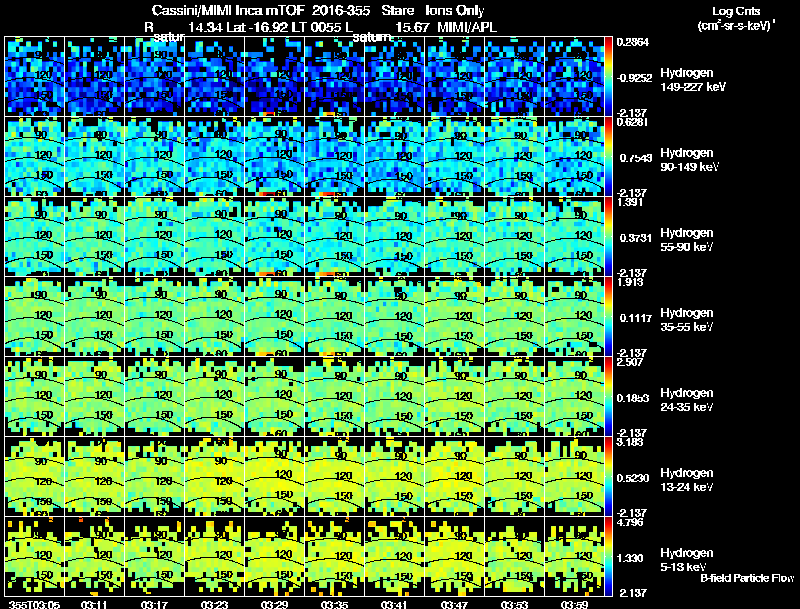
Task: Click the '15.67' L value in the header
Action: (x=412, y=28)
